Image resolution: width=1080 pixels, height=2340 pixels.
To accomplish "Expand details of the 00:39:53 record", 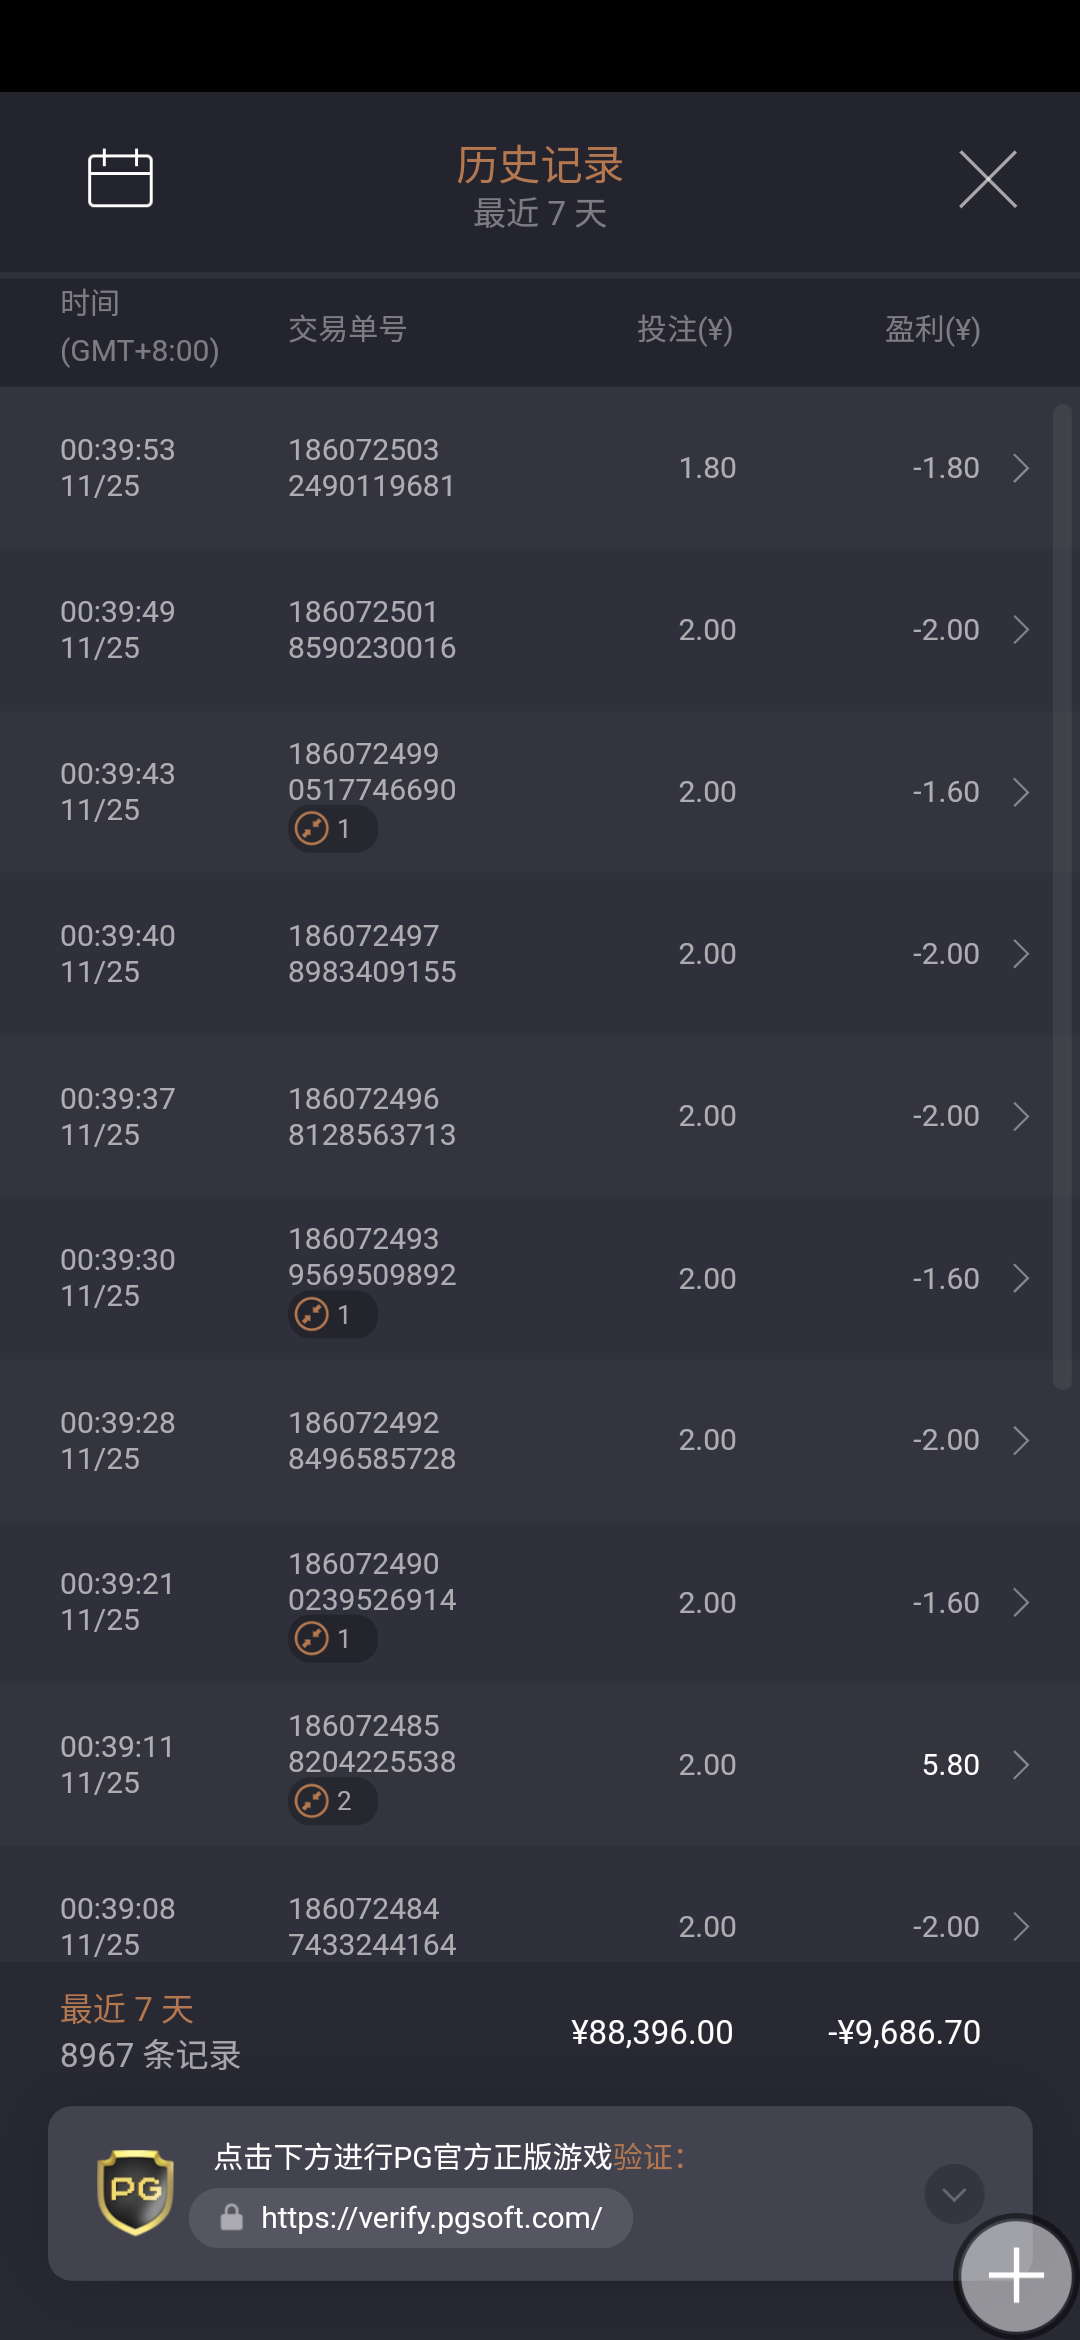I will (x=1021, y=468).
